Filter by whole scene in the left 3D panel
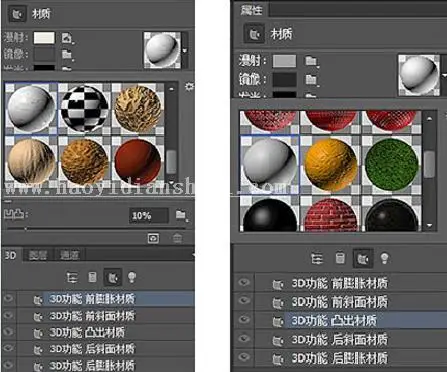 pyautogui.click(x=72, y=277)
